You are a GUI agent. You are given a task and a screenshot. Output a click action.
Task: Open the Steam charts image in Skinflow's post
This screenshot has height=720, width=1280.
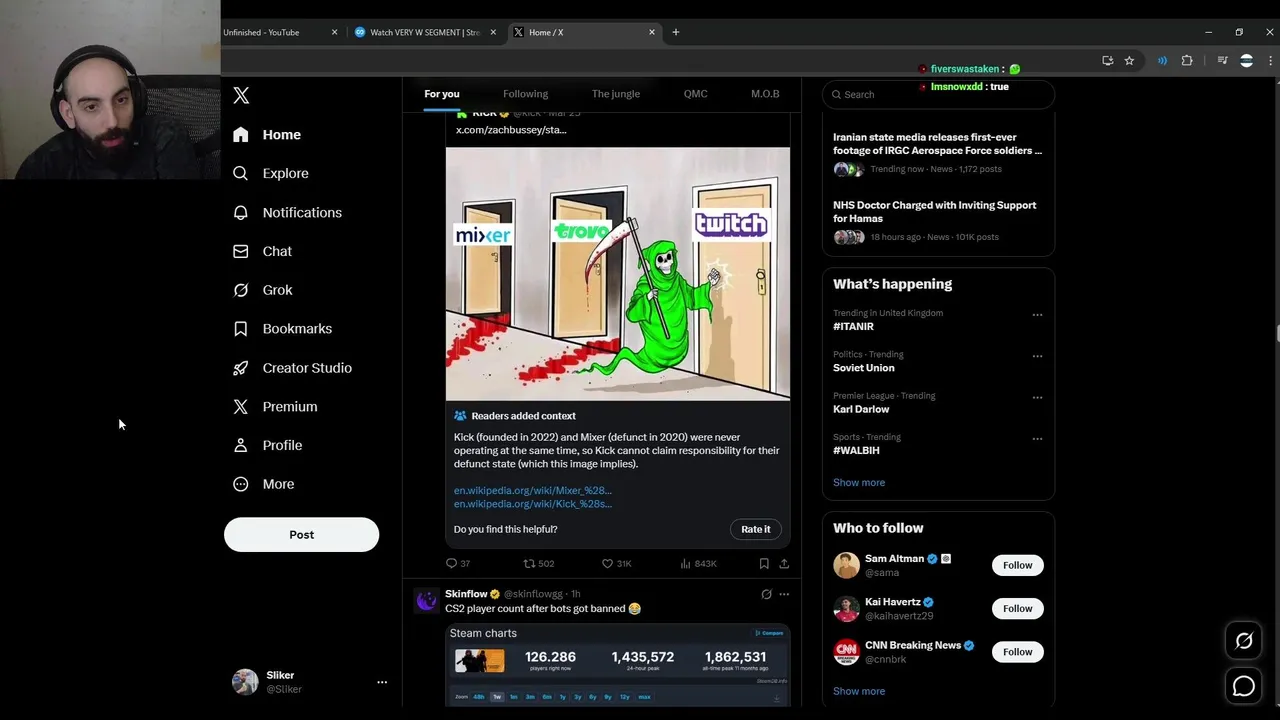point(618,666)
